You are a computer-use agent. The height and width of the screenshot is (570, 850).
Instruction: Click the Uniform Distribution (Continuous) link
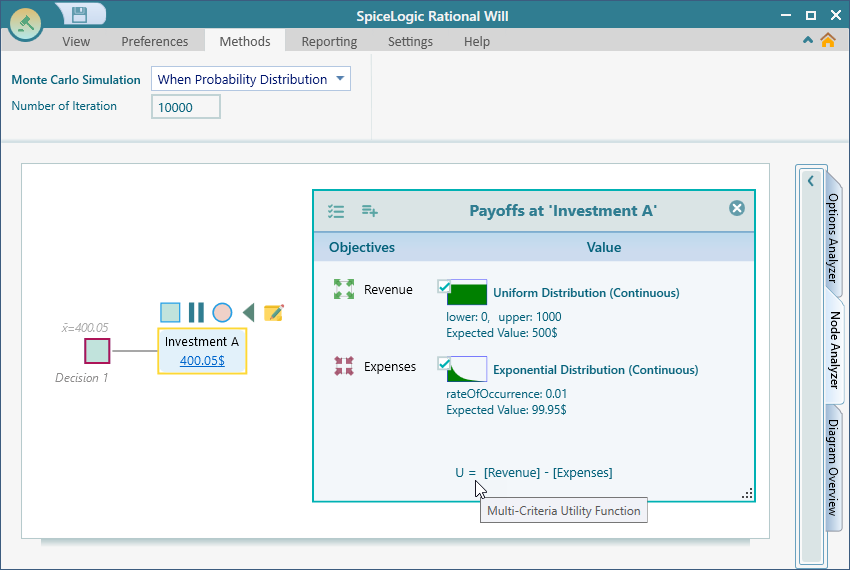click(x=586, y=293)
